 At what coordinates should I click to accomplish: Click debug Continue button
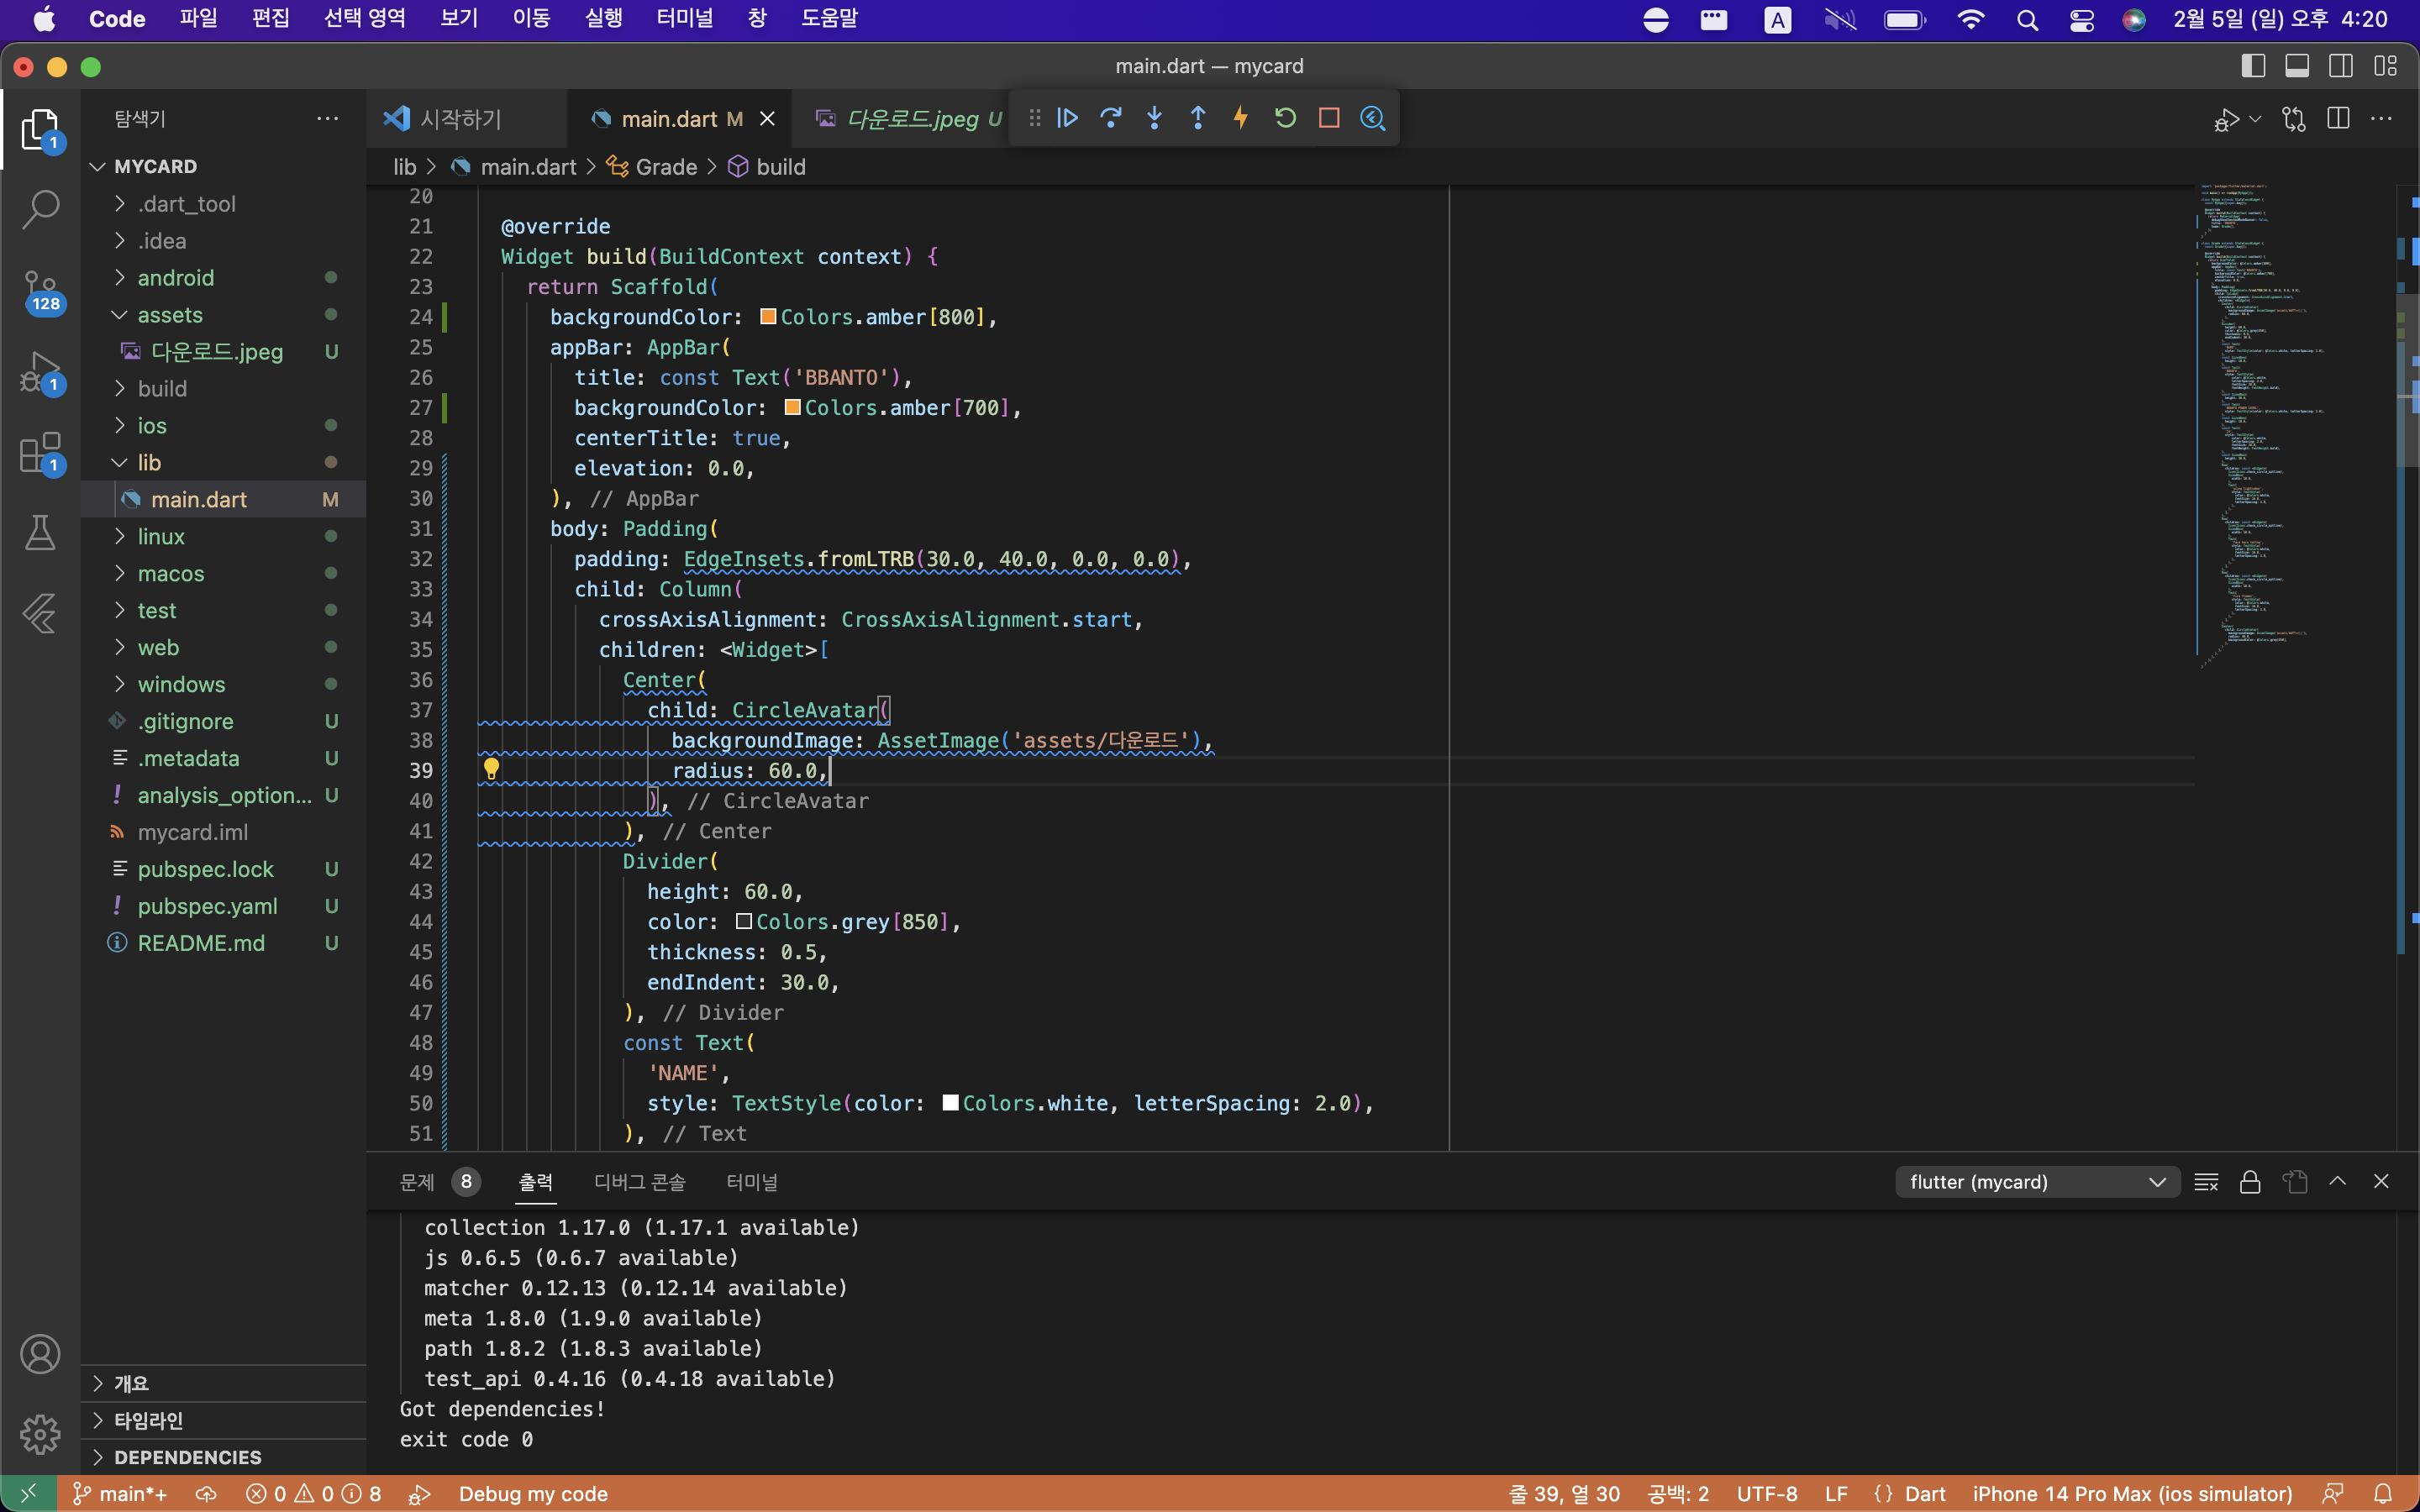pos(1067,118)
